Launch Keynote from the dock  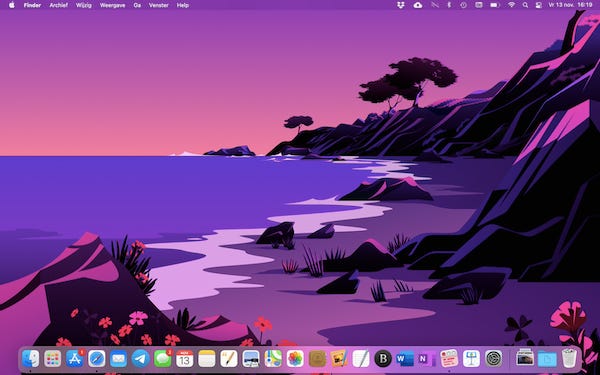pyautogui.click(x=471, y=359)
